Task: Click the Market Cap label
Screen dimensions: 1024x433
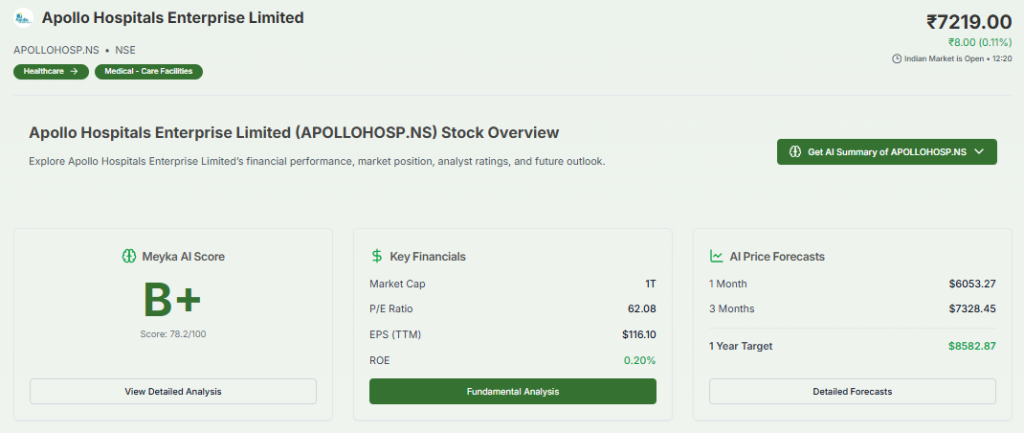Action: 397,284
